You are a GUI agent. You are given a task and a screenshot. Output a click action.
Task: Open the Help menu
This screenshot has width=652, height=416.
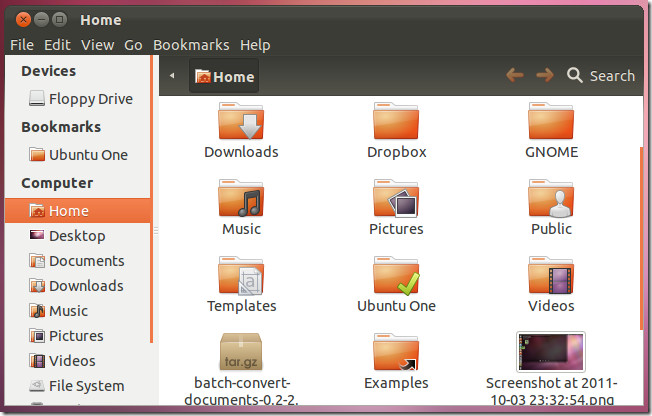(255, 45)
